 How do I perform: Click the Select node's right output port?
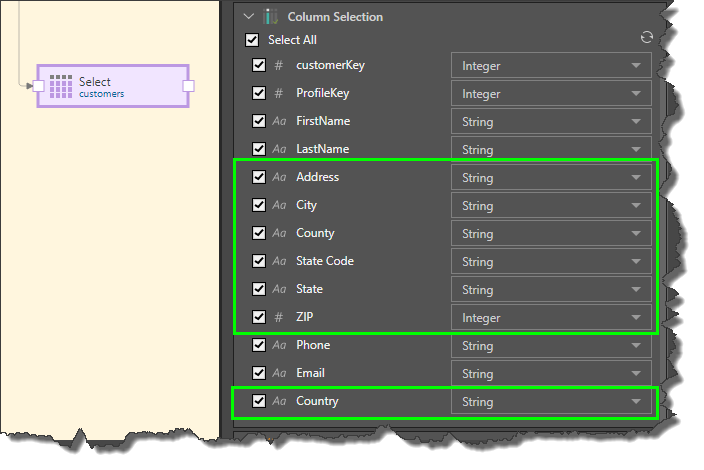(188, 86)
